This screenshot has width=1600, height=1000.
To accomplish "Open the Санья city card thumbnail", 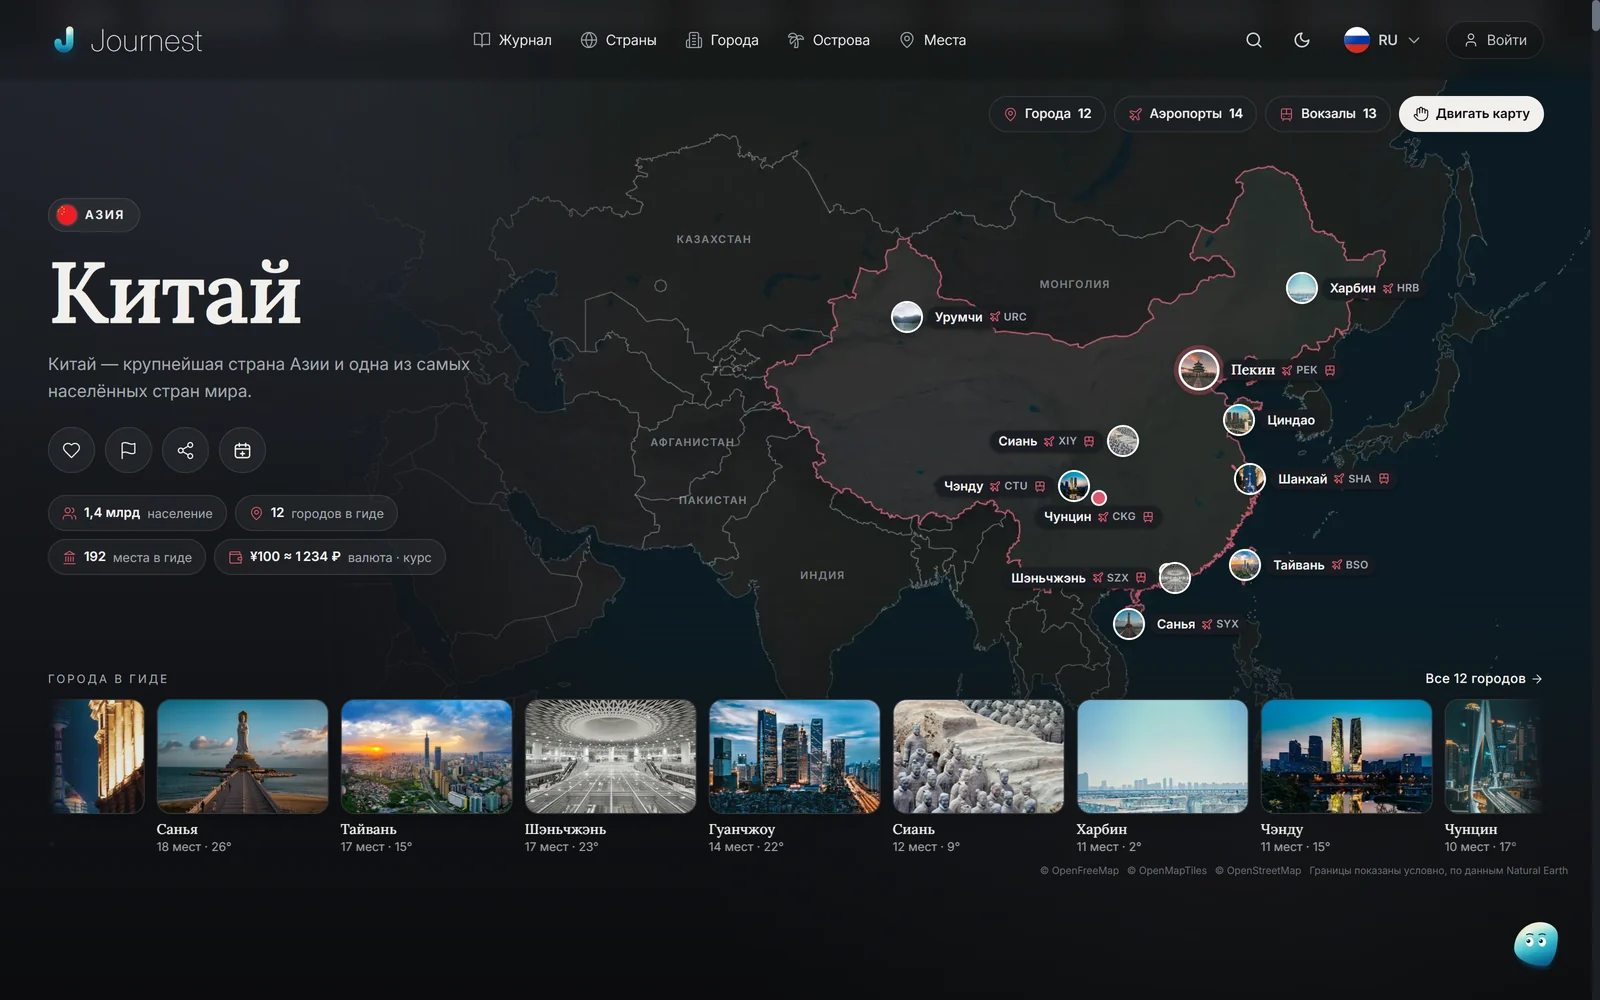I will [x=242, y=756].
